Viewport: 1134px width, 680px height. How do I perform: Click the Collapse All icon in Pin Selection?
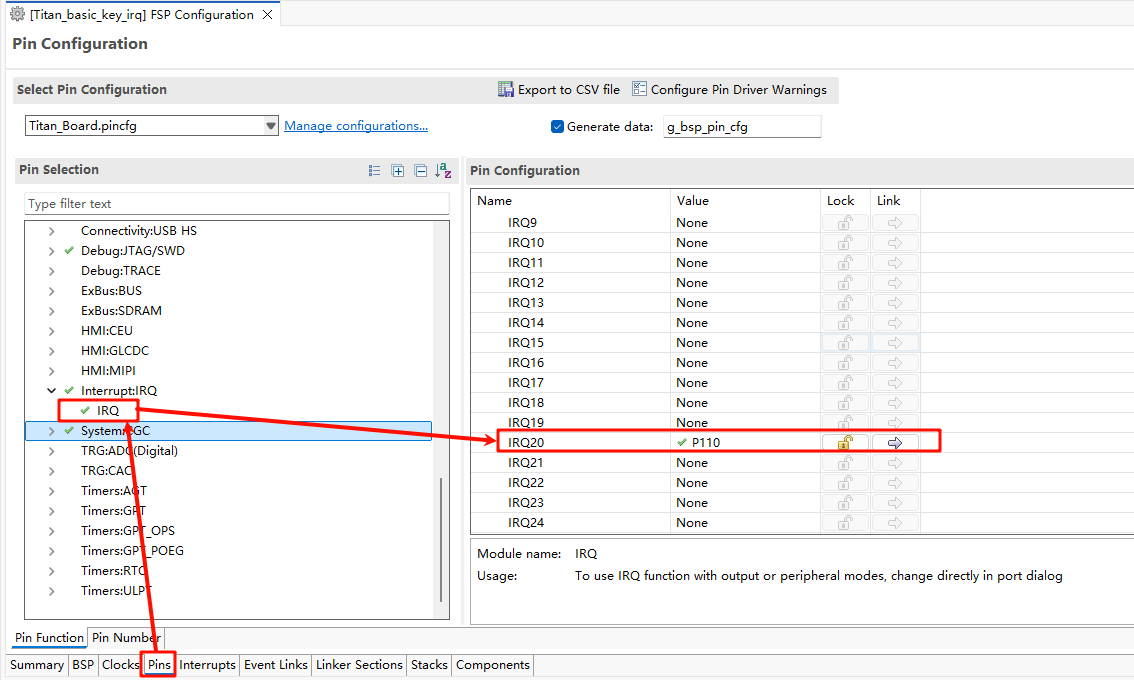(x=420, y=171)
